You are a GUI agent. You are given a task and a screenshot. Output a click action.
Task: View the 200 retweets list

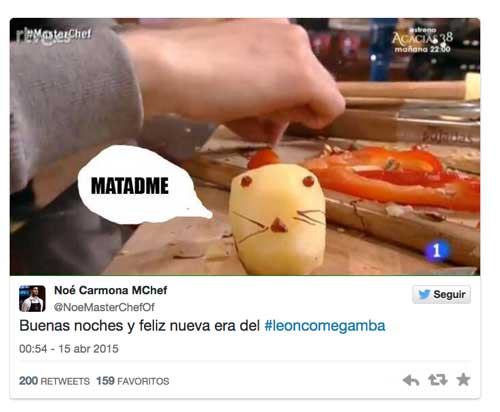coord(54,381)
